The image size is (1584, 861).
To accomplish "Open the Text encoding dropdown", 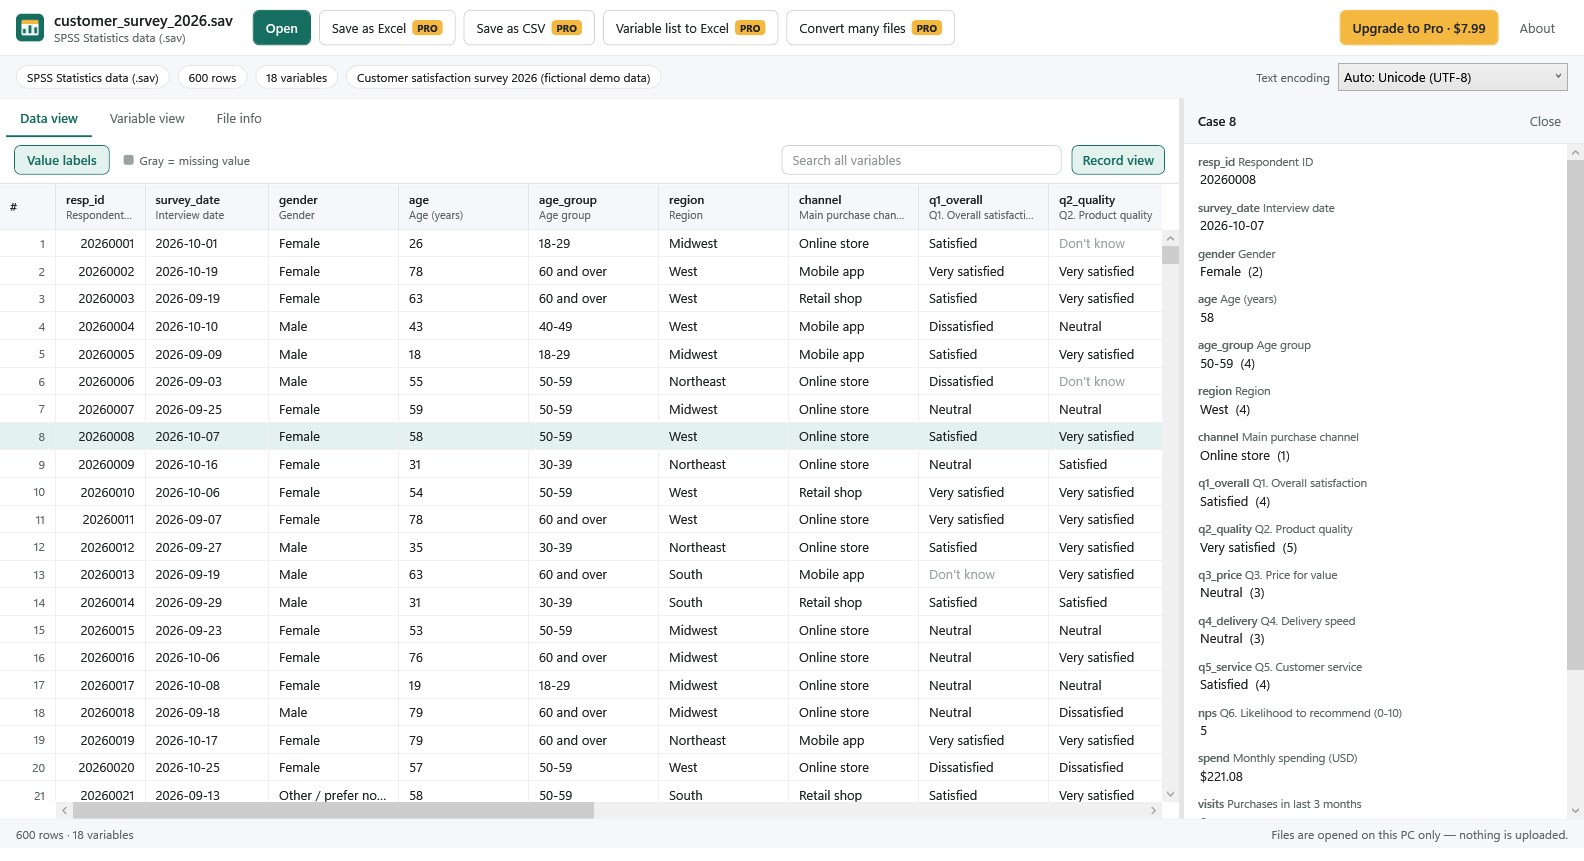I will [x=1452, y=77].
